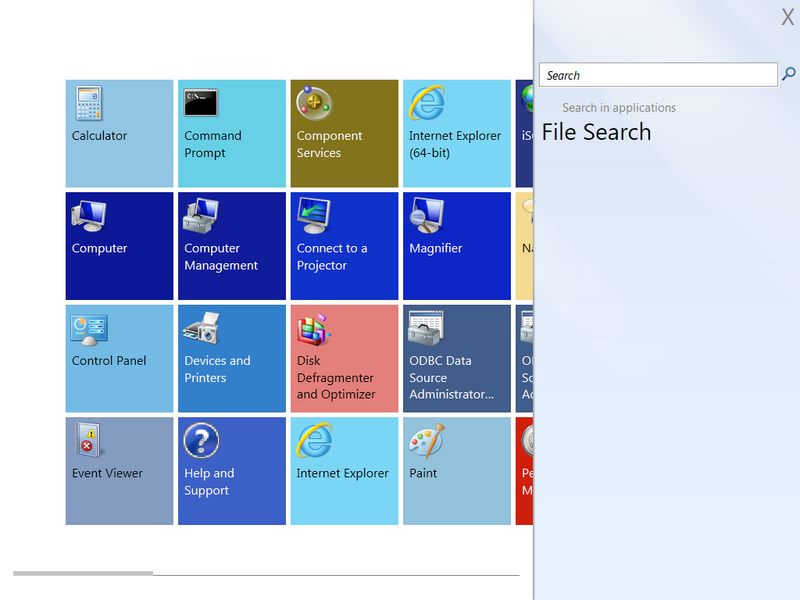Image resolution: width=800 pixels, height=600 pixels.
Task: Close the search panel with X
Action: [x=787, y=17]
